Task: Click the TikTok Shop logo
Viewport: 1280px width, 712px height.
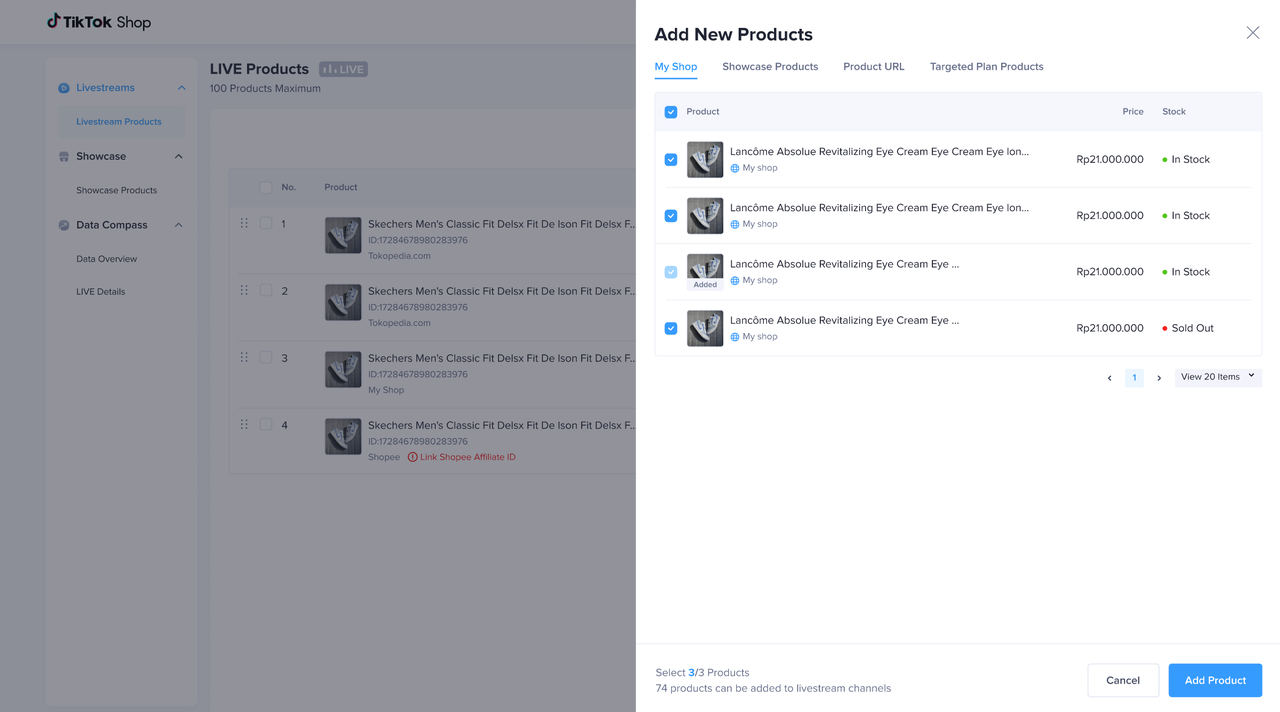Action: pyautogui.click(x=99, y=22)
